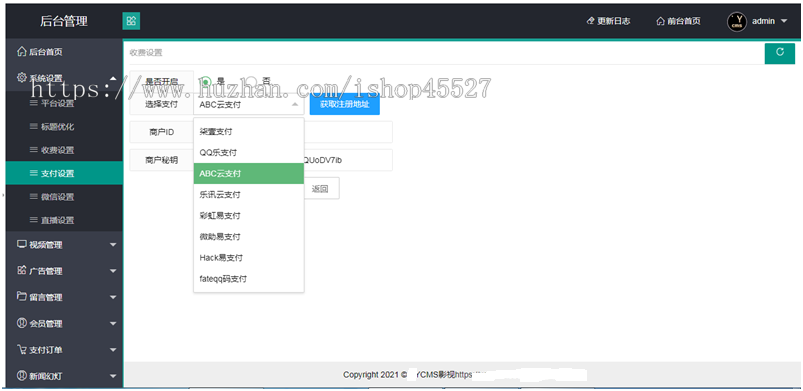Expand the 留言管理 menu arrow
This screenshot has height=391, width=803.
(x=113, y=297)
